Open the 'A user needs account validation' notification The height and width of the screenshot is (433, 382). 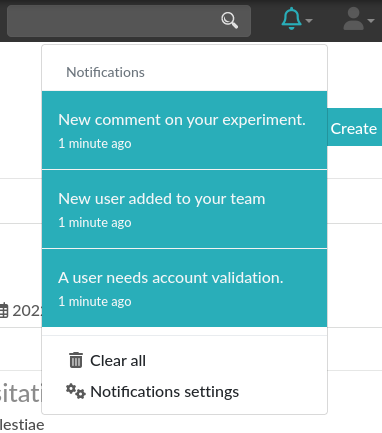point(184,288)
